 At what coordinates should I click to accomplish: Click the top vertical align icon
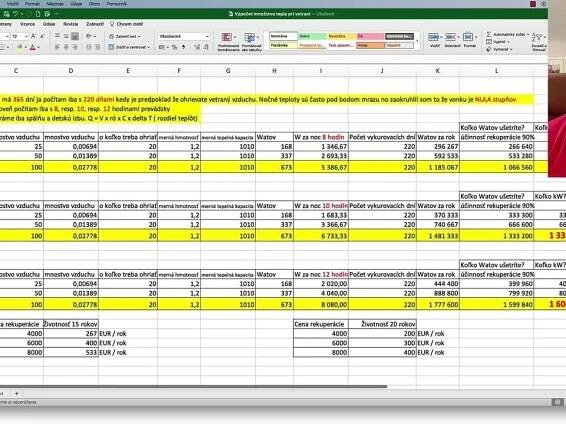(x=57, y=36)
